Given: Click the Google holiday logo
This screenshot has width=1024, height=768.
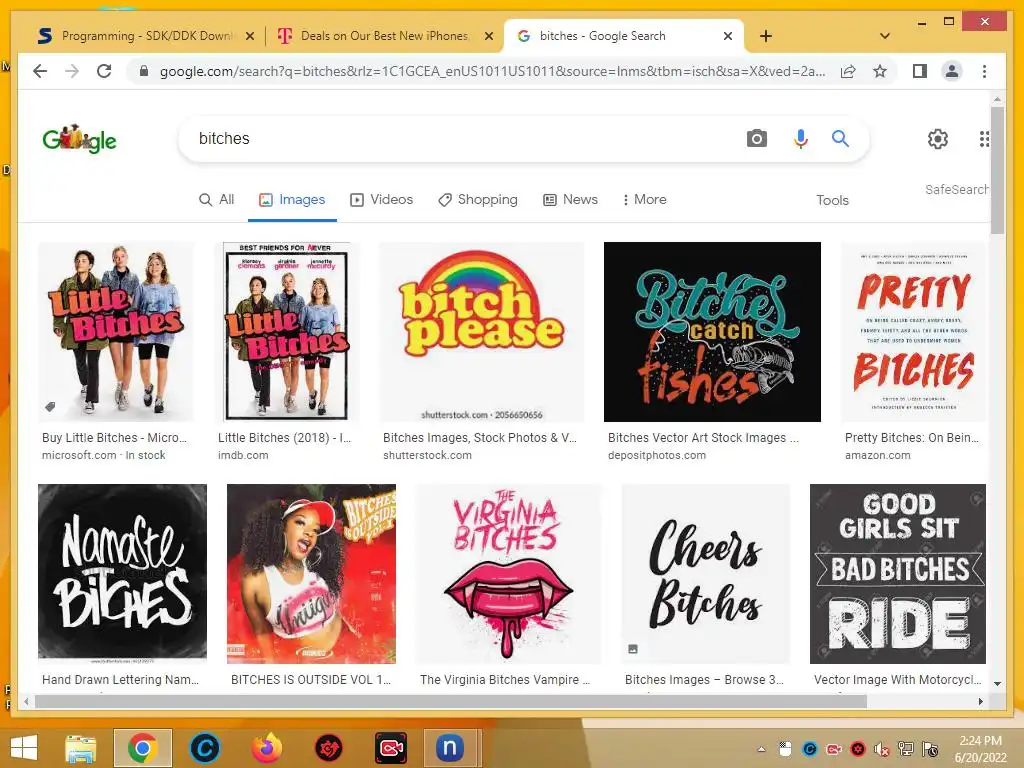Looking at the screenshot, I should click(79, 138).
